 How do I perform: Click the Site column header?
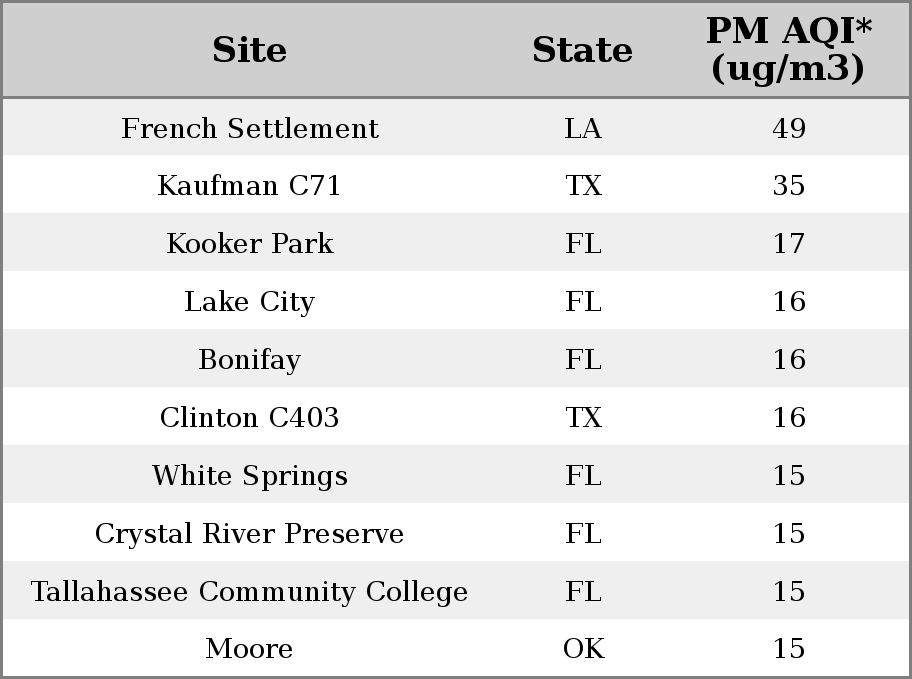point(250,50)
